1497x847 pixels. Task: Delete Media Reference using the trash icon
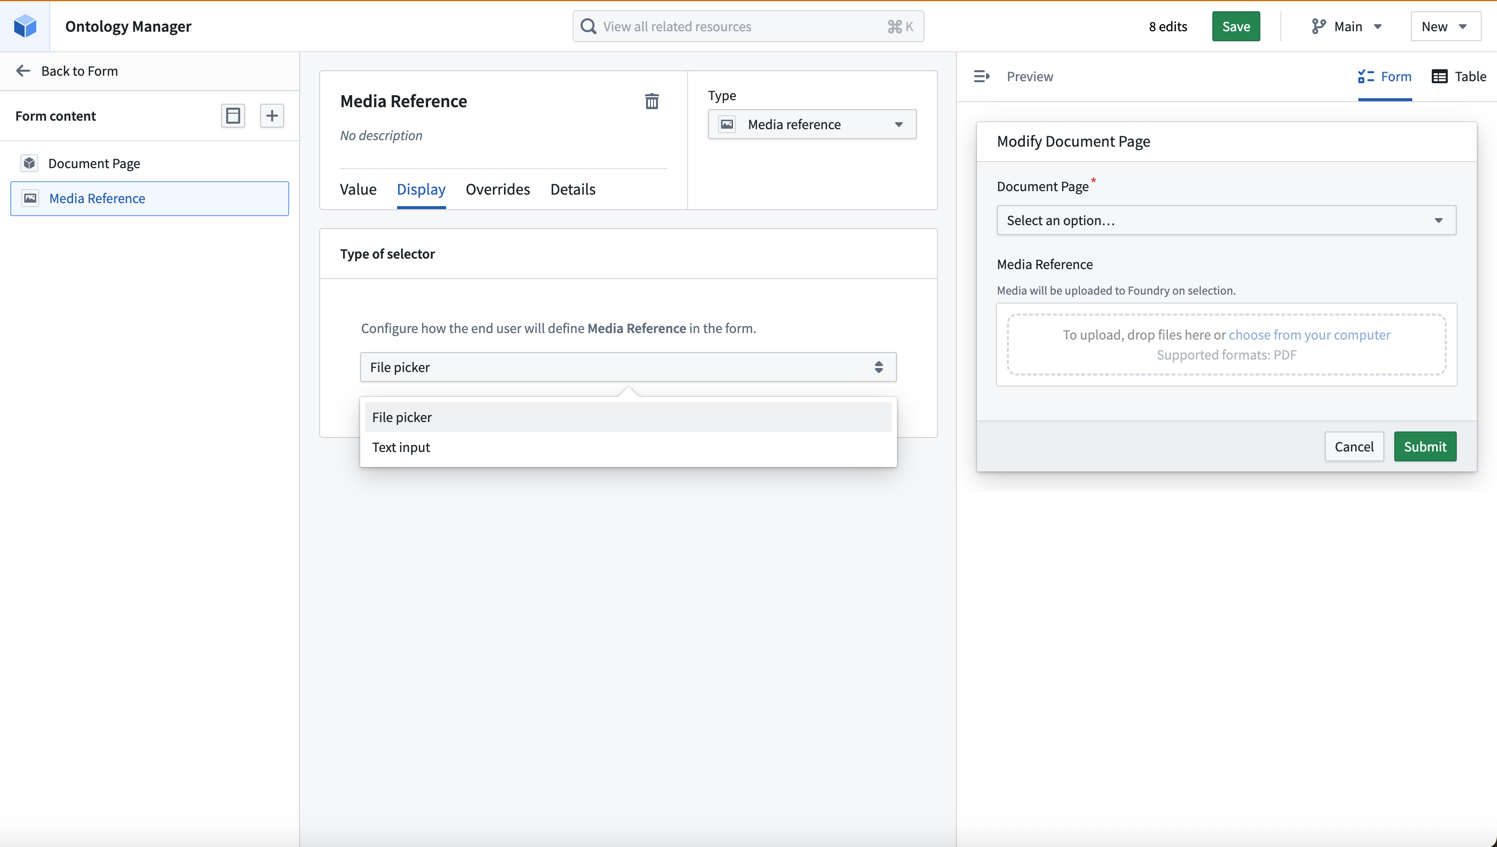(x=652, y=101)
